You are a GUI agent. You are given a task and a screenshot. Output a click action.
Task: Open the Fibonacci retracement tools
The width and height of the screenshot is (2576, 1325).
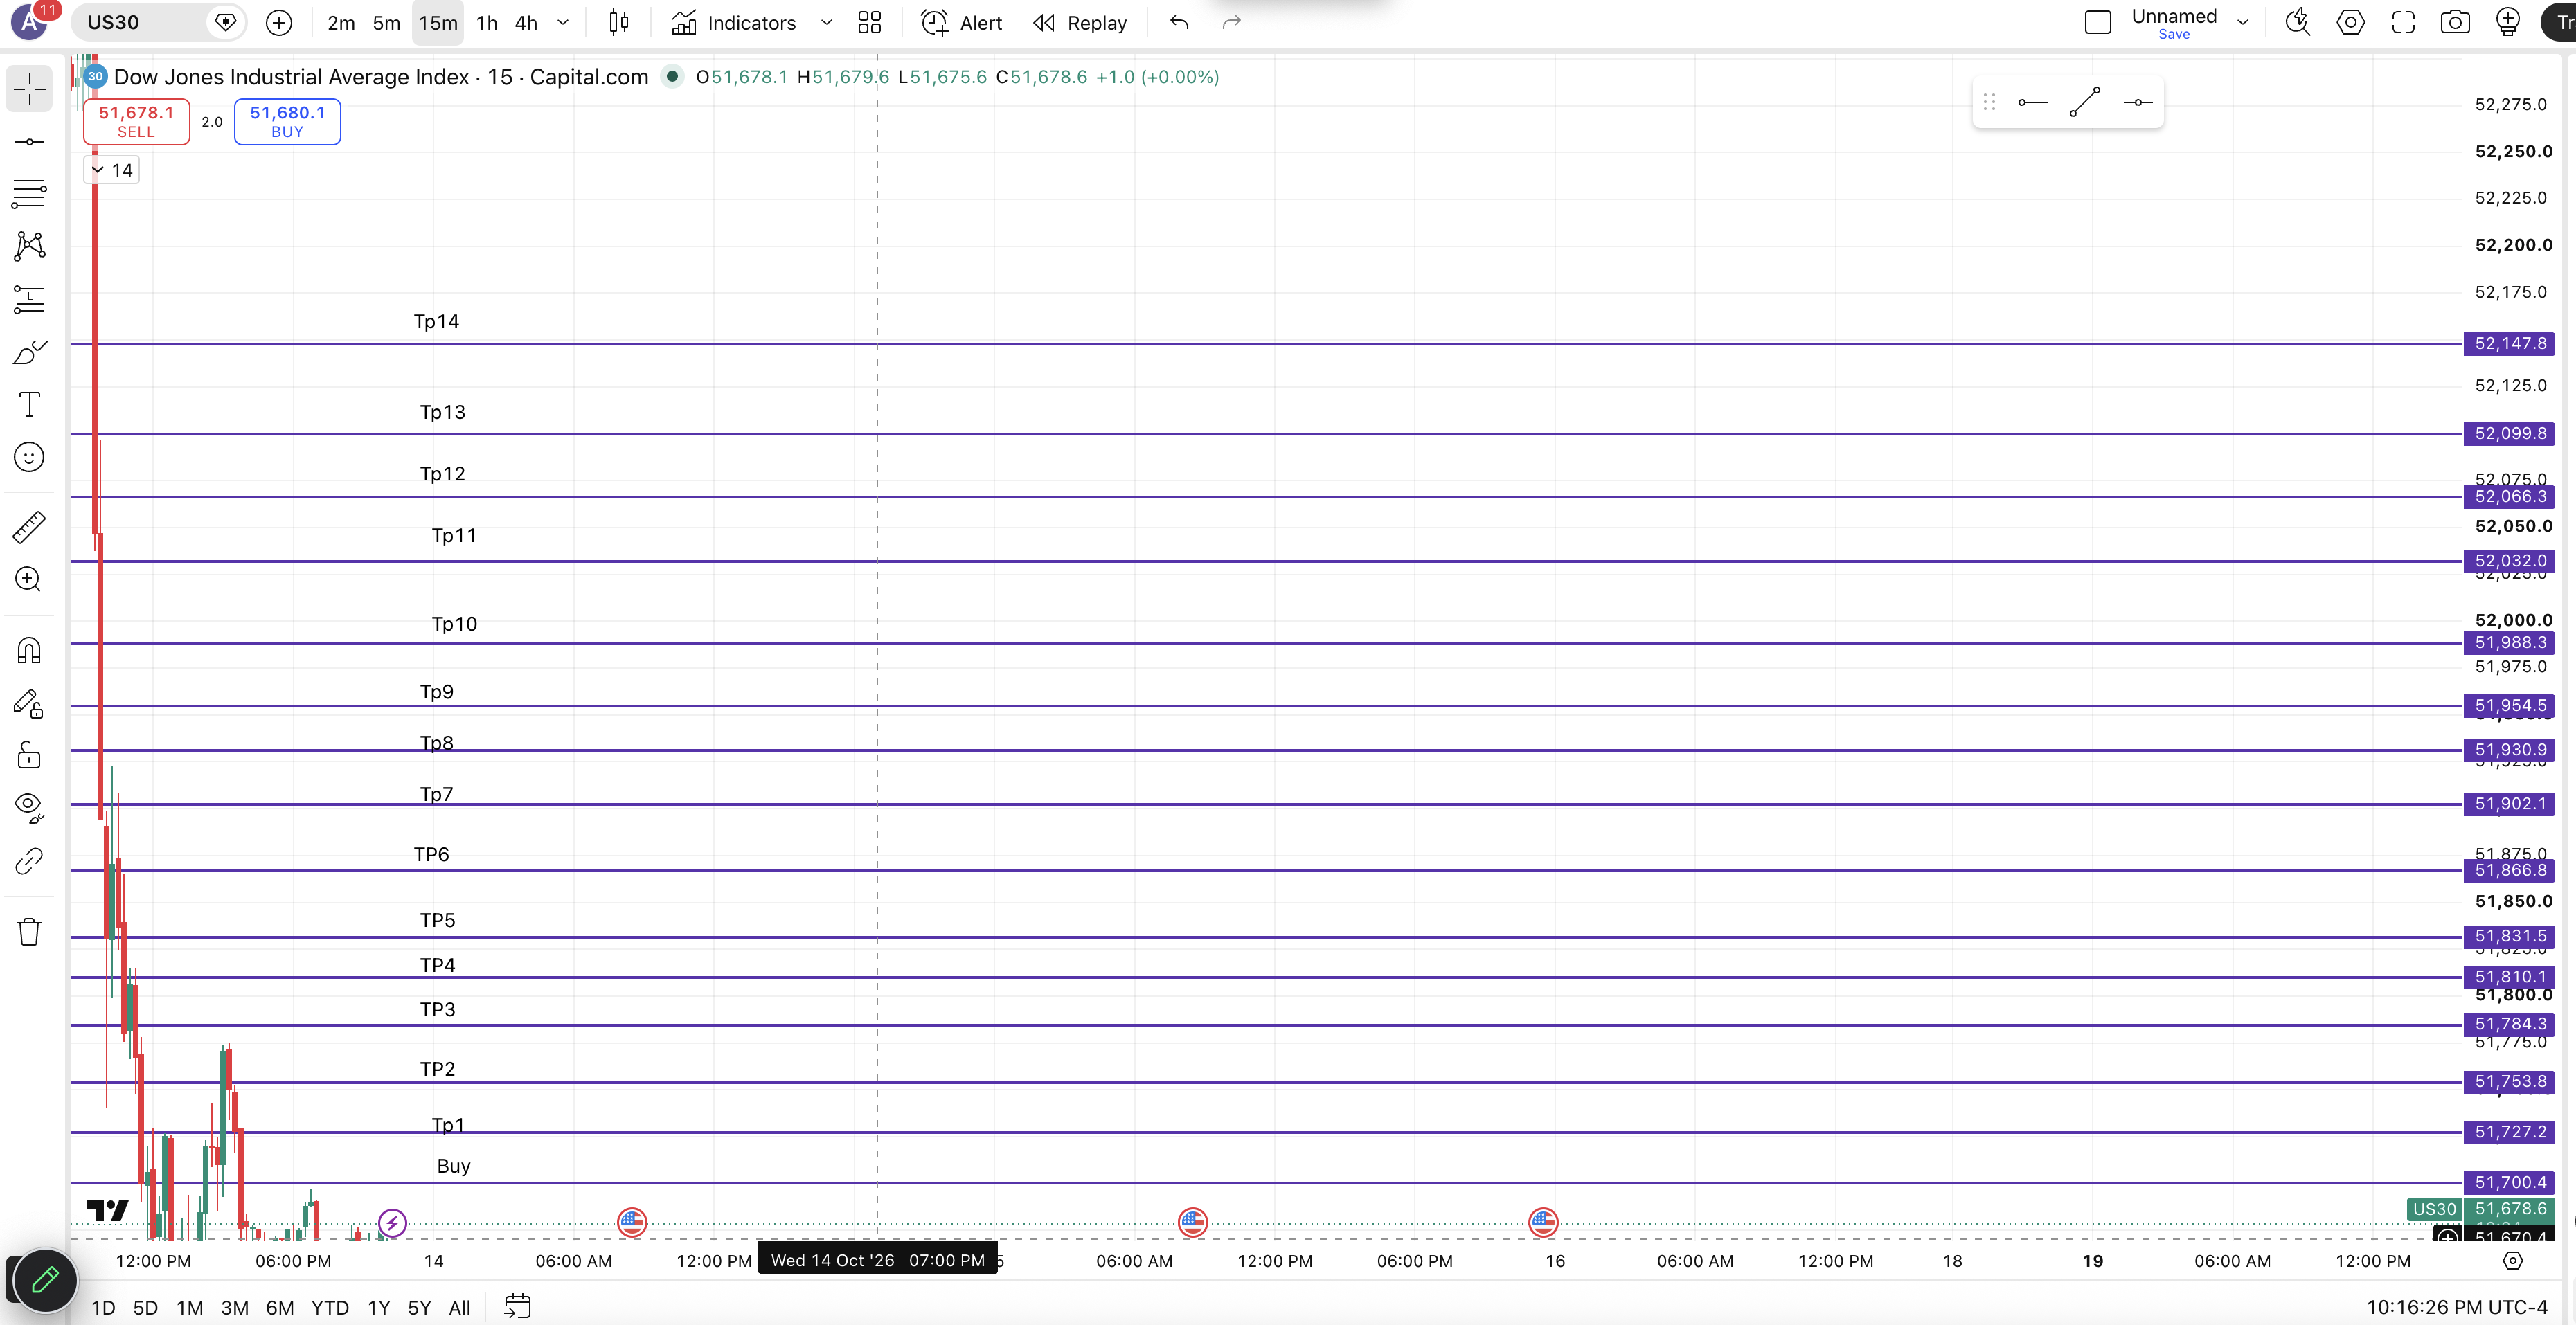29,194
